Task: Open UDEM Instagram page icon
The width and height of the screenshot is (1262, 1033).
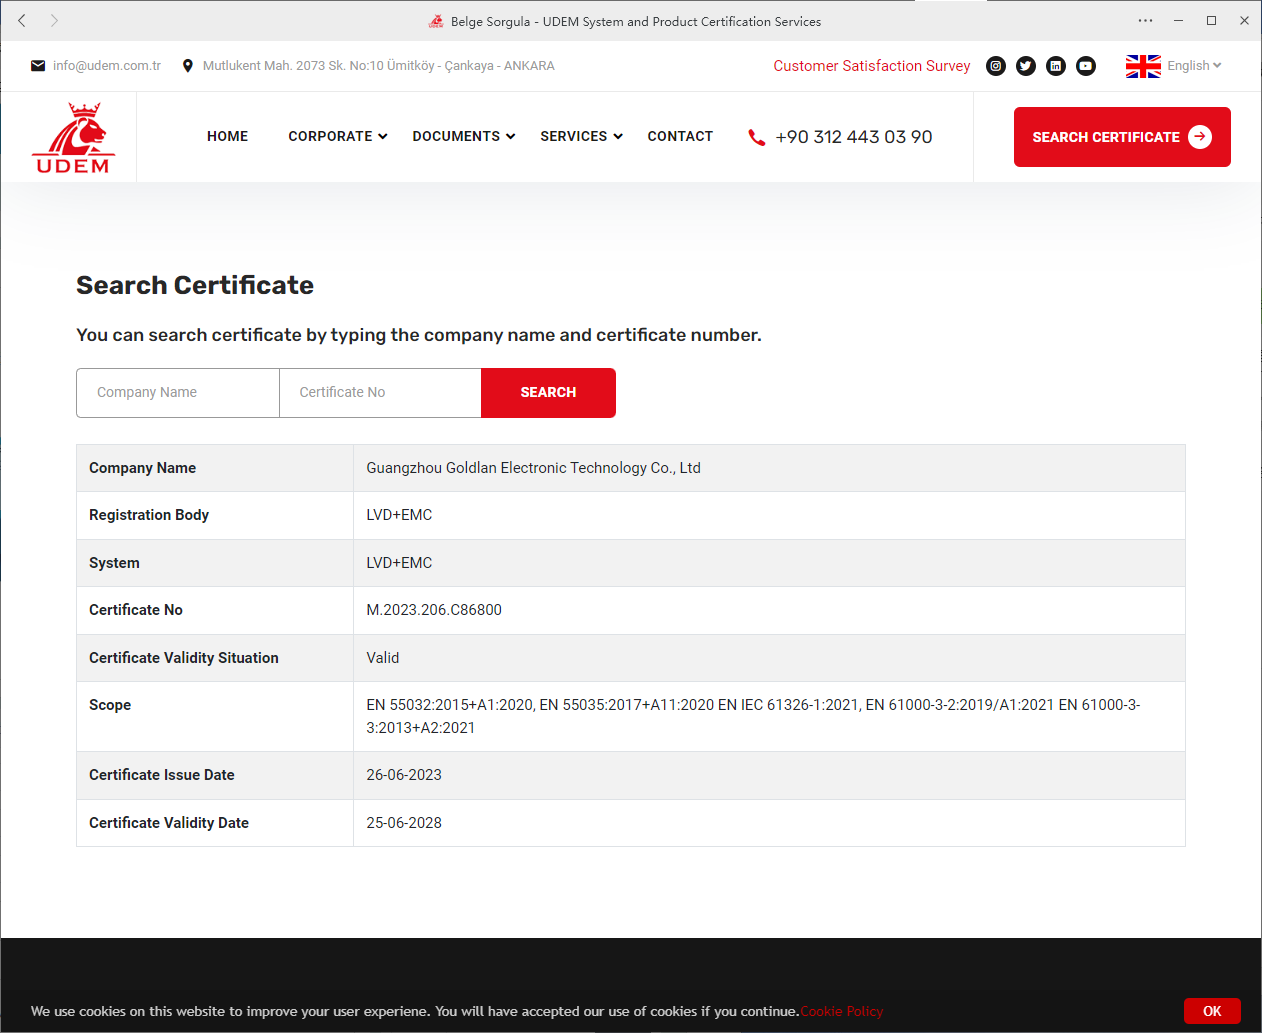Action: coord(996,66)
